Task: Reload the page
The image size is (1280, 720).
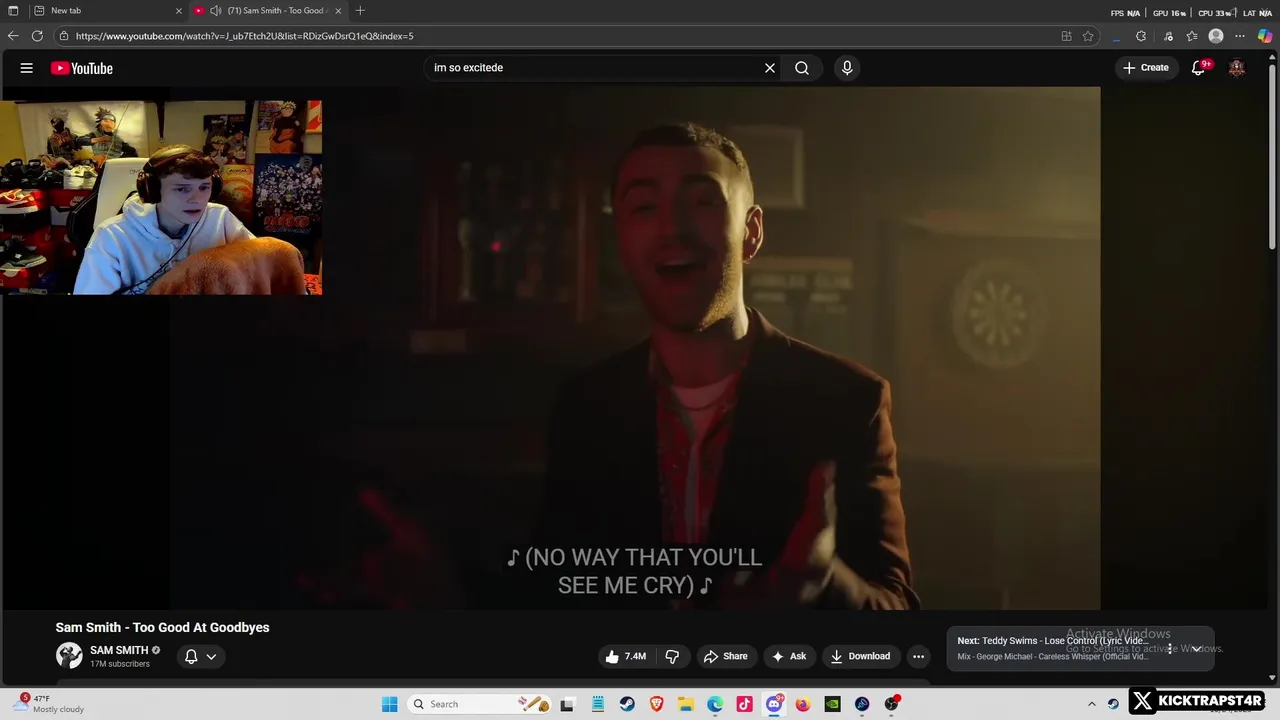Action: point(37,36)
